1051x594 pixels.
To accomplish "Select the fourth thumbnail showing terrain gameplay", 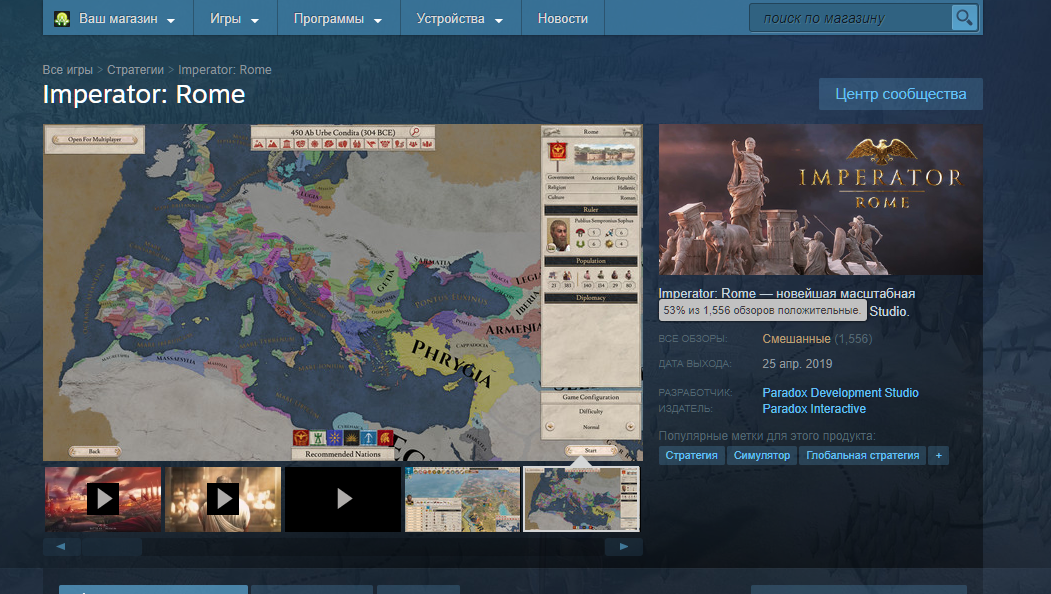I will tap(462, 499).
